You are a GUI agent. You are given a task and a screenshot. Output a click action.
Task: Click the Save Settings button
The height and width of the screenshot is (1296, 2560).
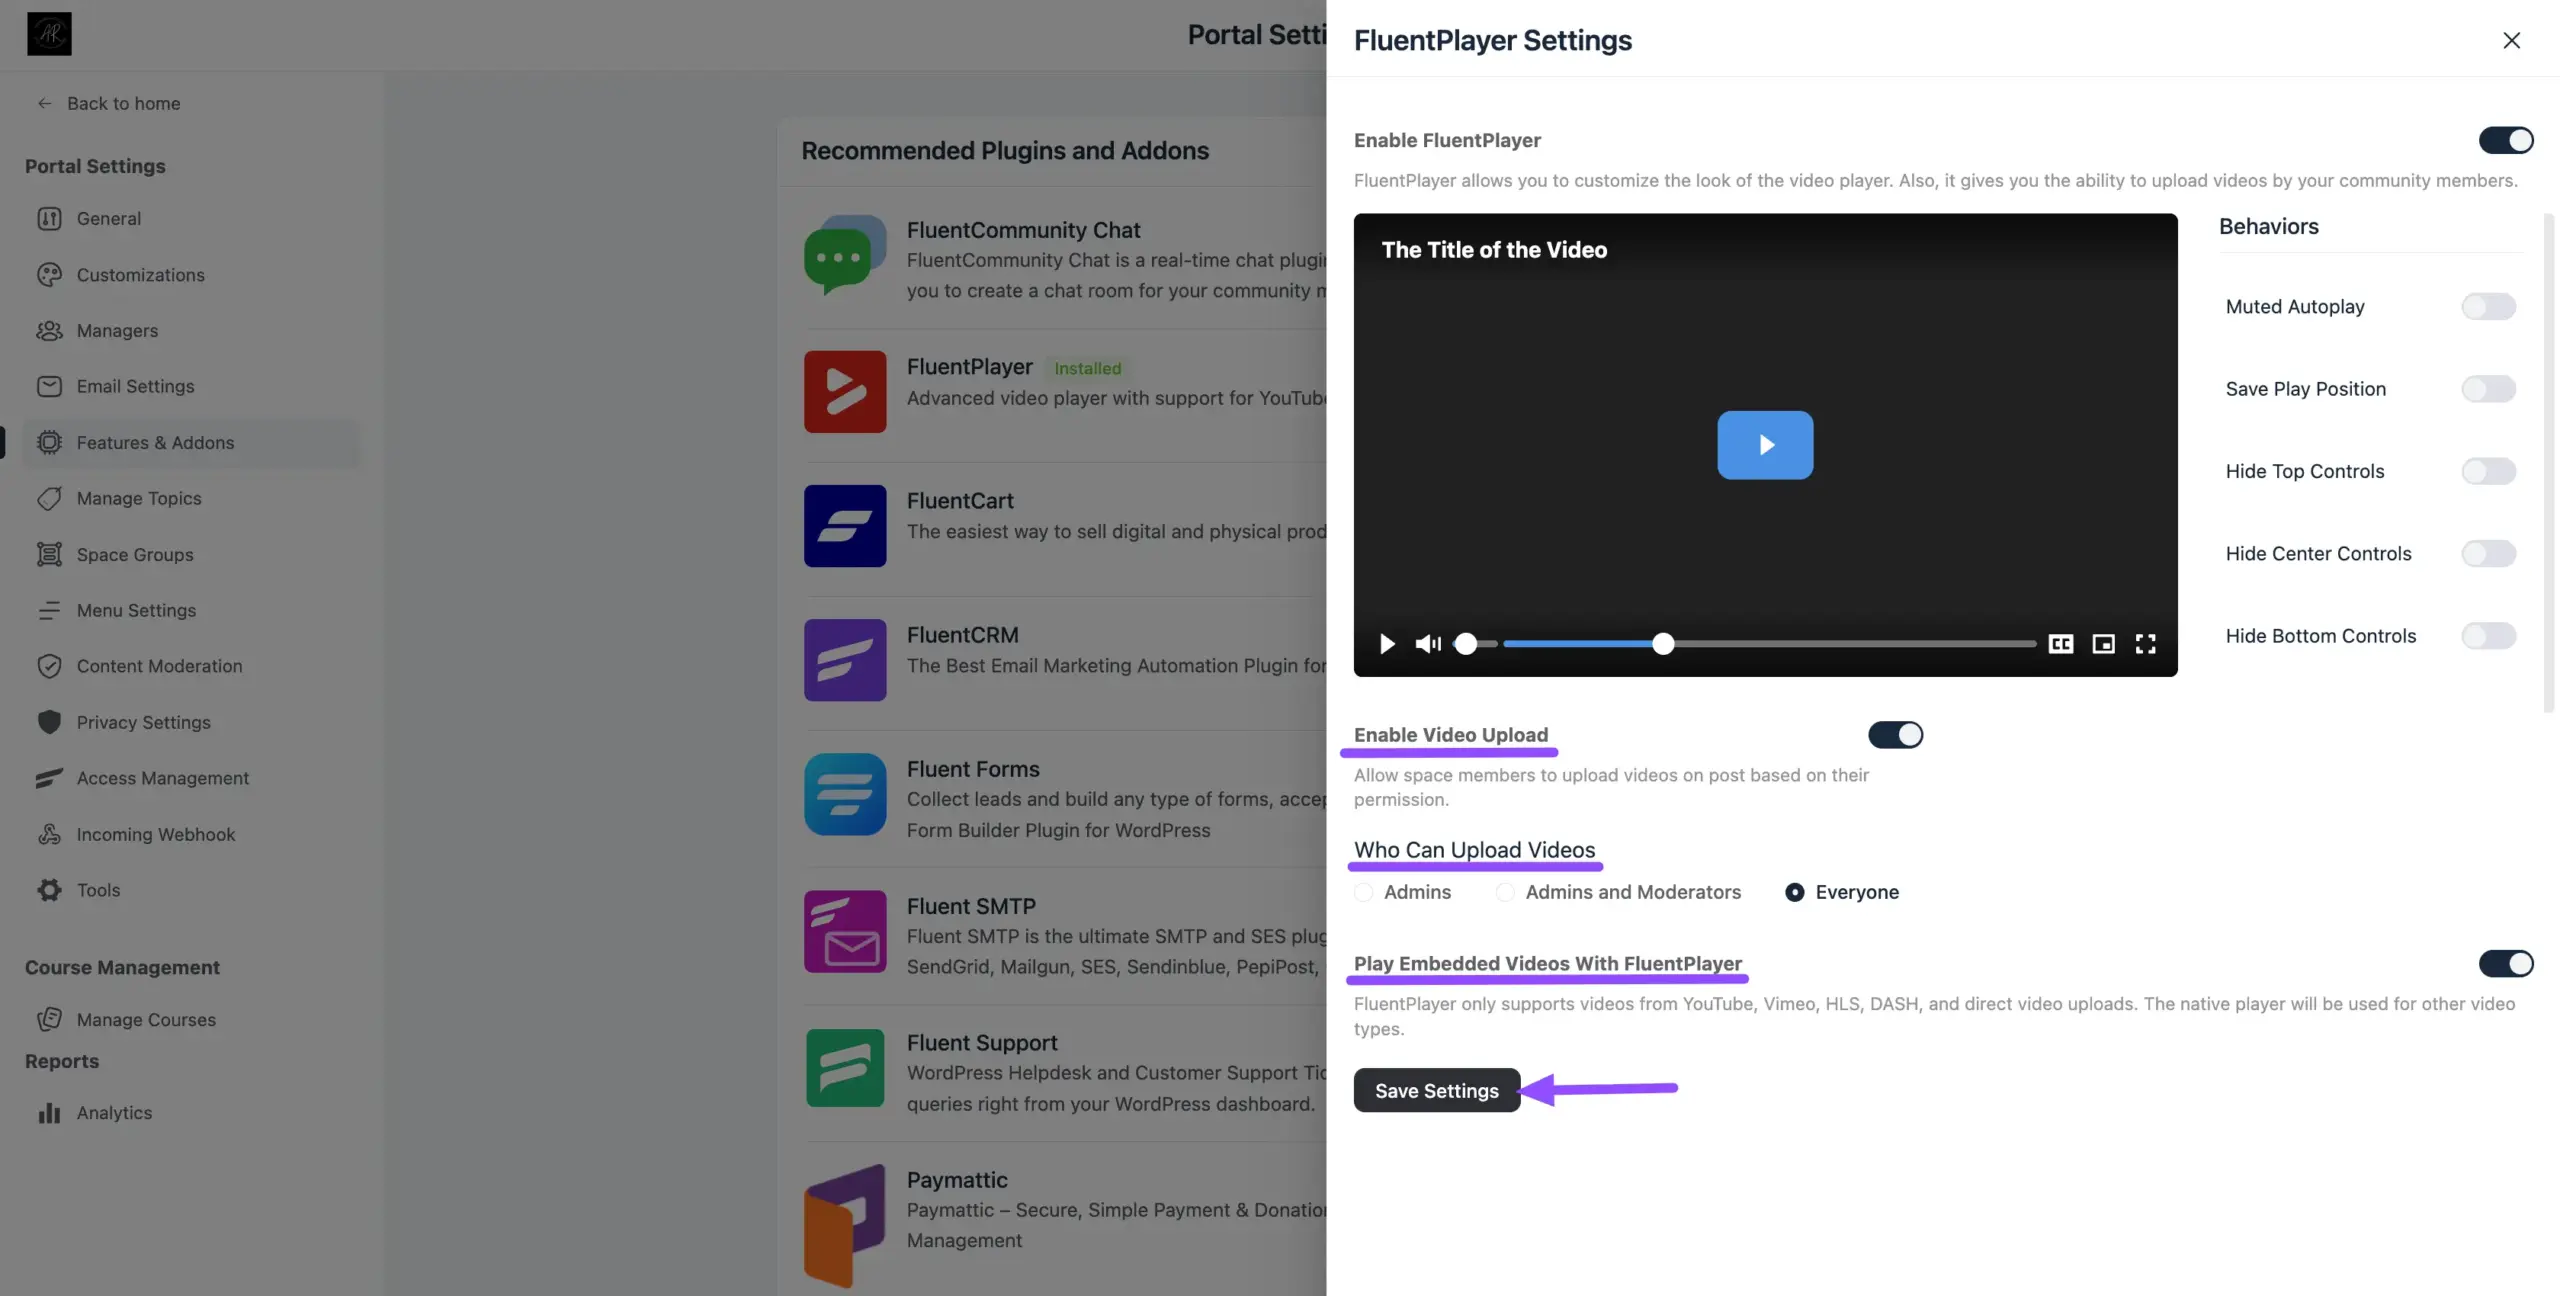1436,1090
